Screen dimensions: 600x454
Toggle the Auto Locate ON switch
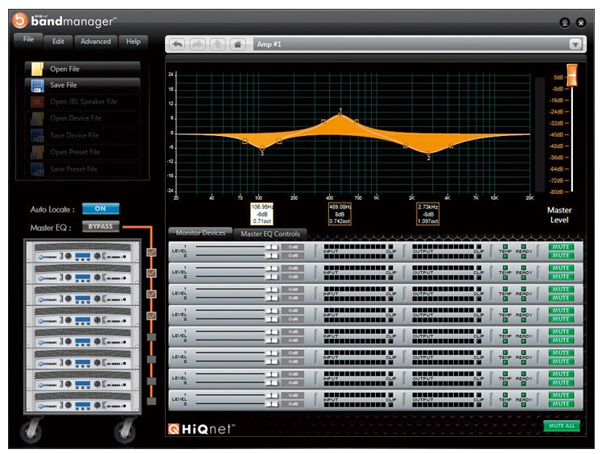coord(100,209)
